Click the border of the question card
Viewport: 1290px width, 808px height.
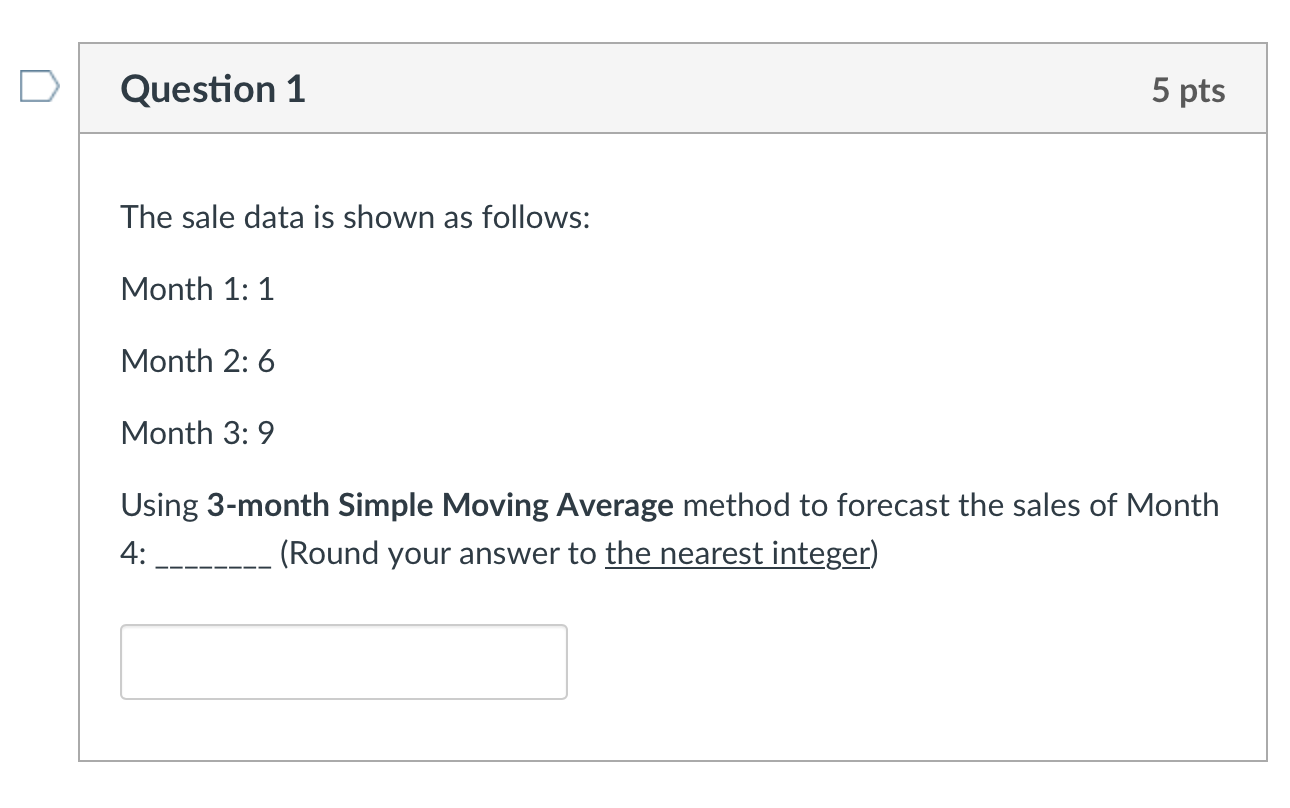[79, 400]
